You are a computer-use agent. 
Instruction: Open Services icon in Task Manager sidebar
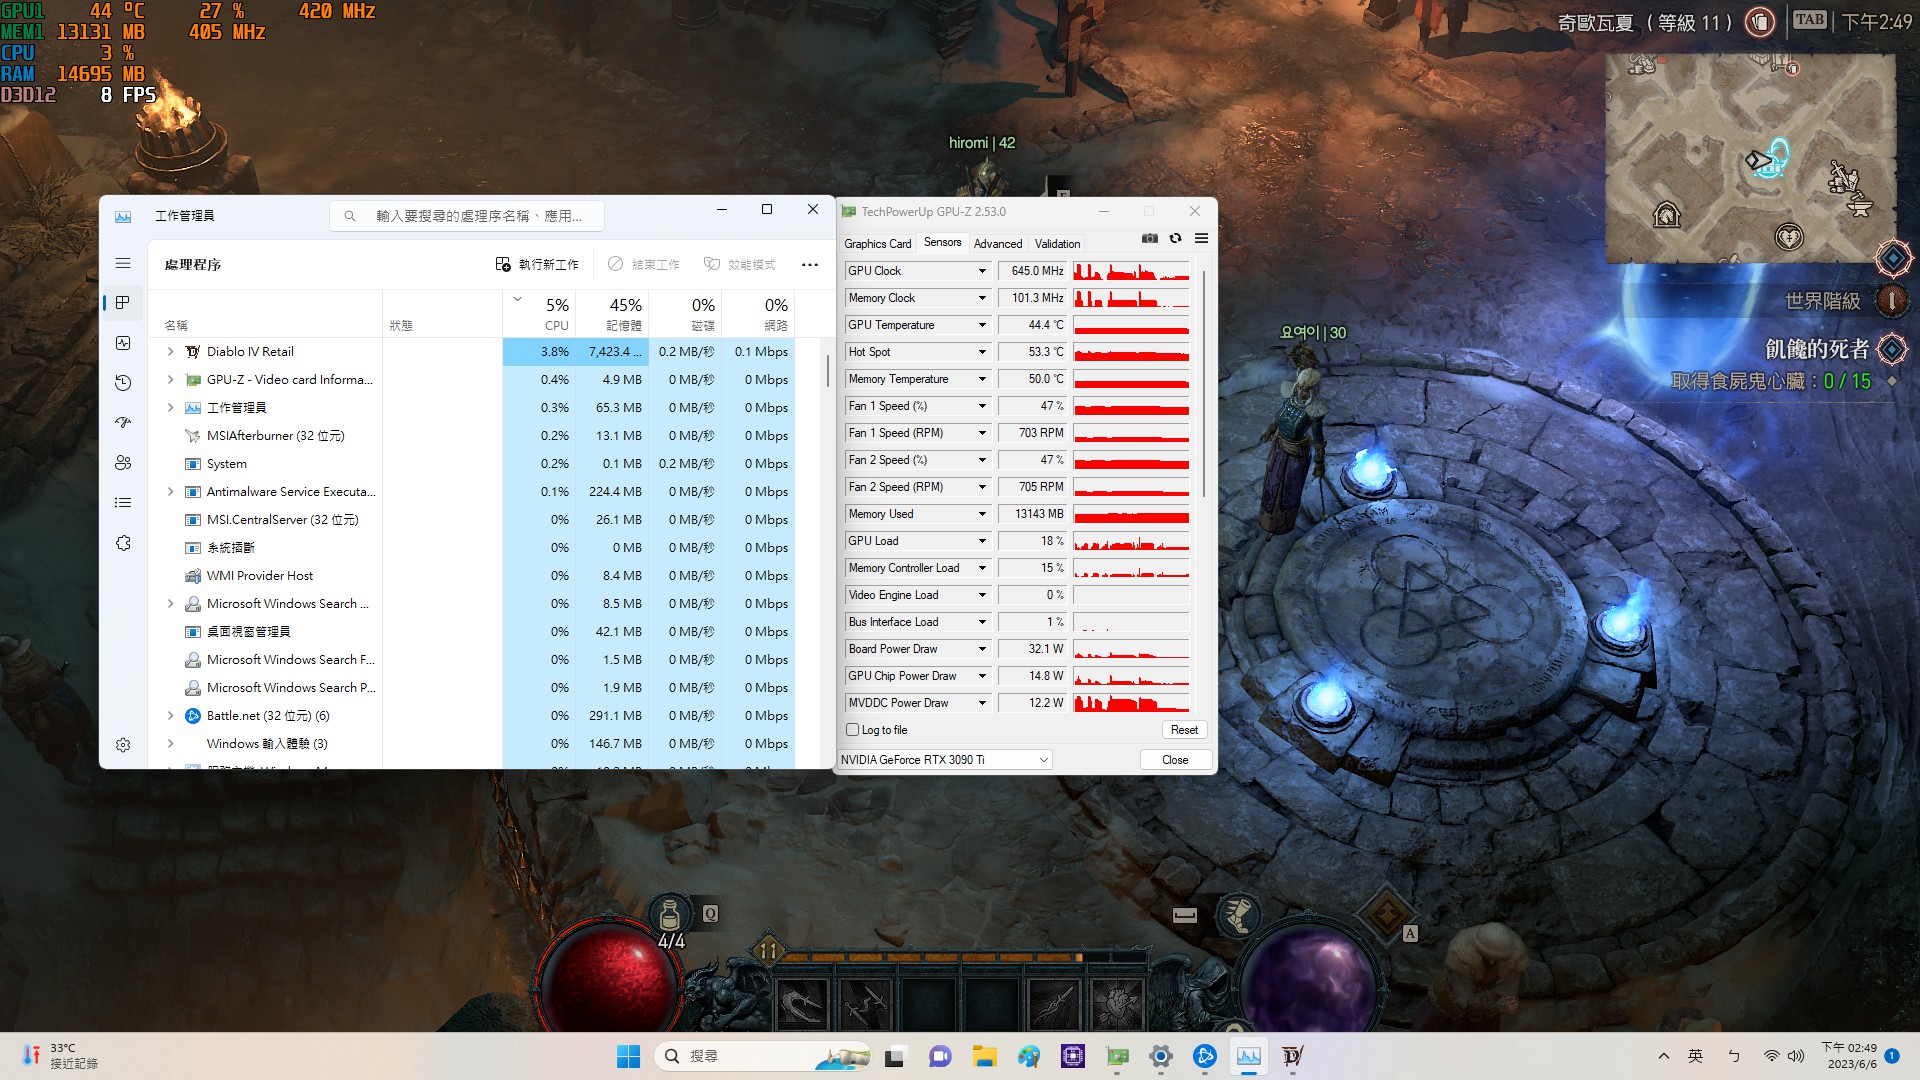coord(123,543)
